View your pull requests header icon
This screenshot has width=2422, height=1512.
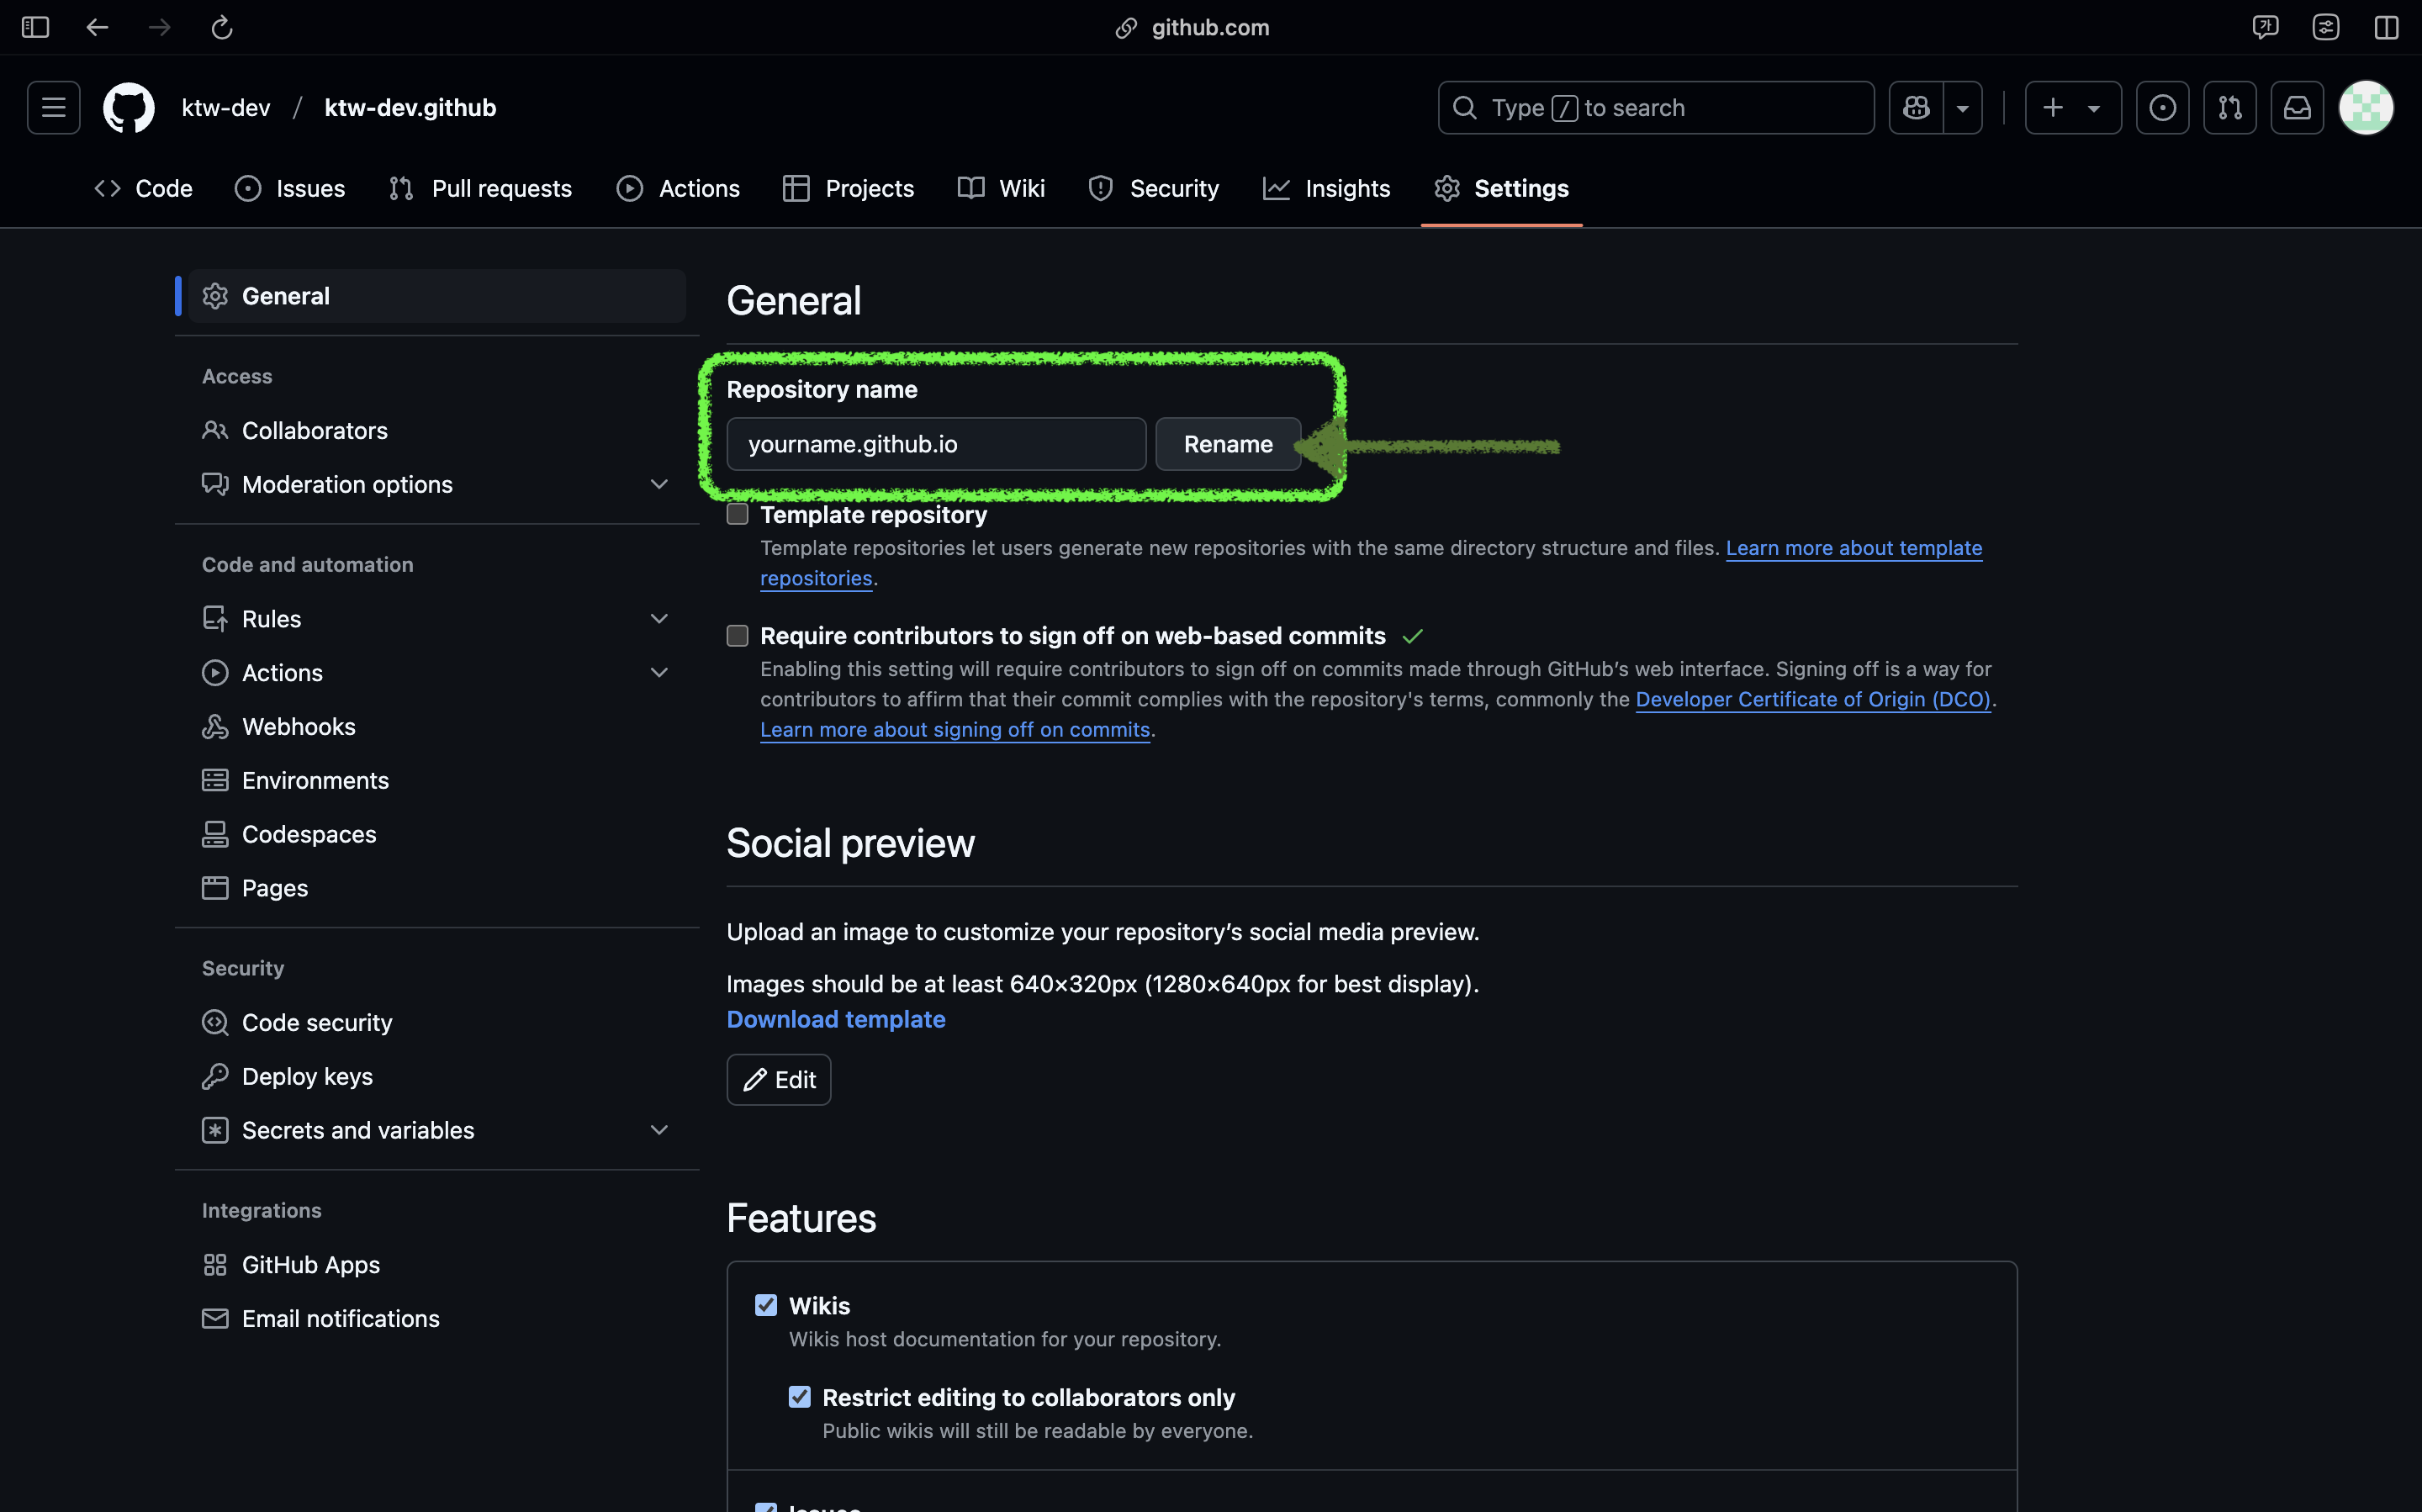pos(2230,107)
